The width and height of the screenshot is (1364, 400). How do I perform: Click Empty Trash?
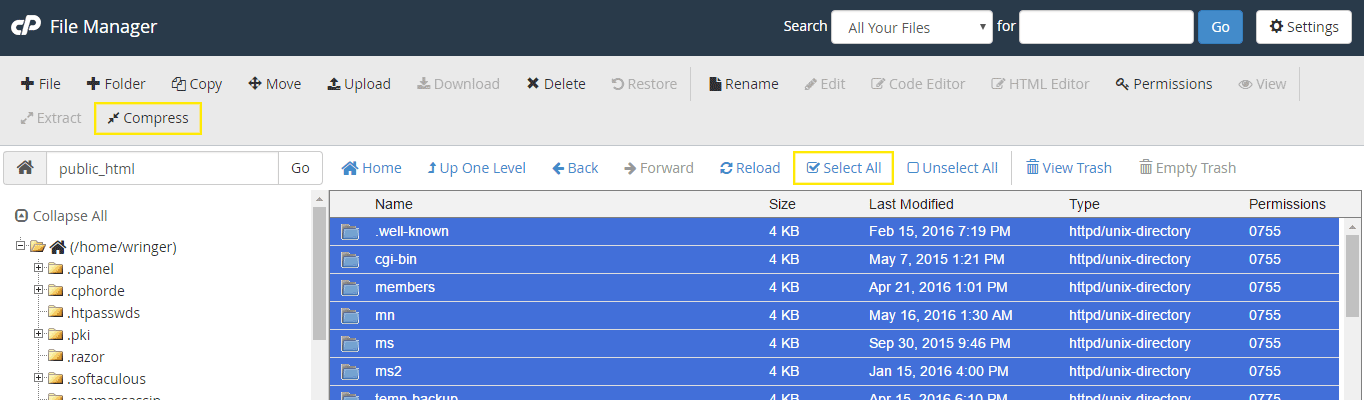click(1187, 168)
